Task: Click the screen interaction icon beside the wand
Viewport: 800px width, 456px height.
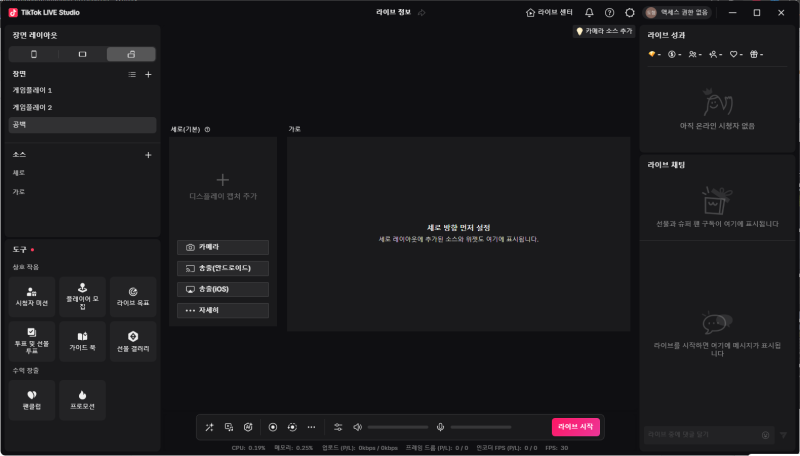Action: tap(229, 427)
